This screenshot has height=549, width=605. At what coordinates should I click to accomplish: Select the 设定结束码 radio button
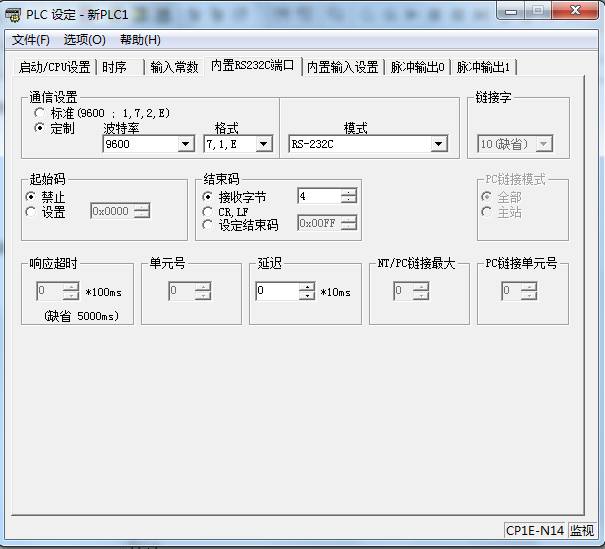pyautogui.click(x=208, y=224)
